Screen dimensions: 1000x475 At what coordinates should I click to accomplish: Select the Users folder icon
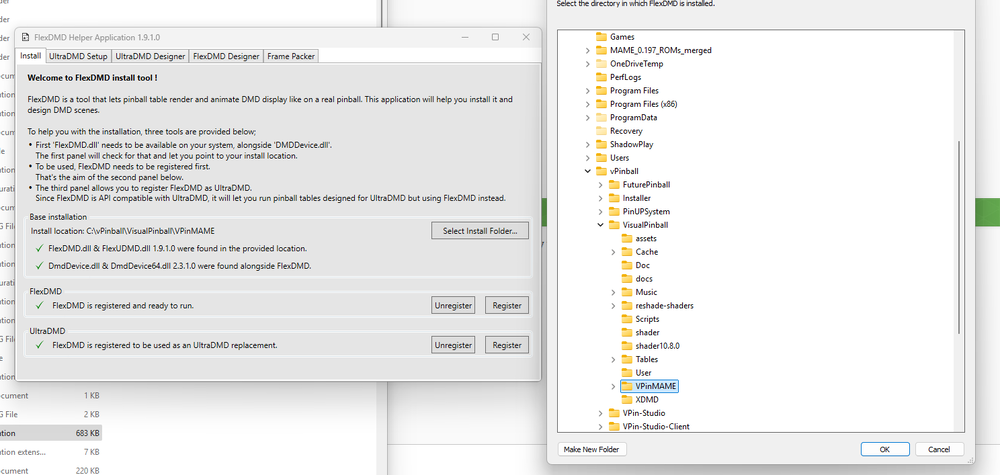coord(601,157)
